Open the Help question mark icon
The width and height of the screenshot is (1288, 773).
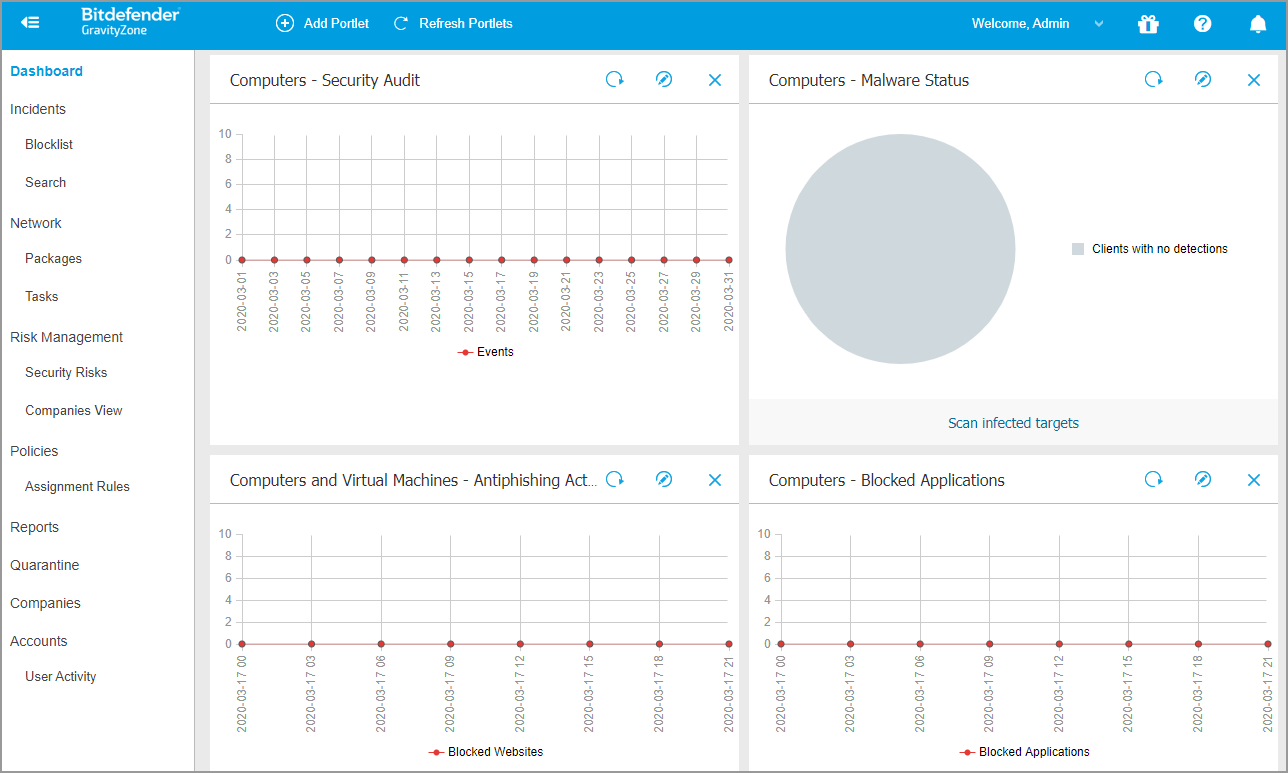click(1202, 24)
